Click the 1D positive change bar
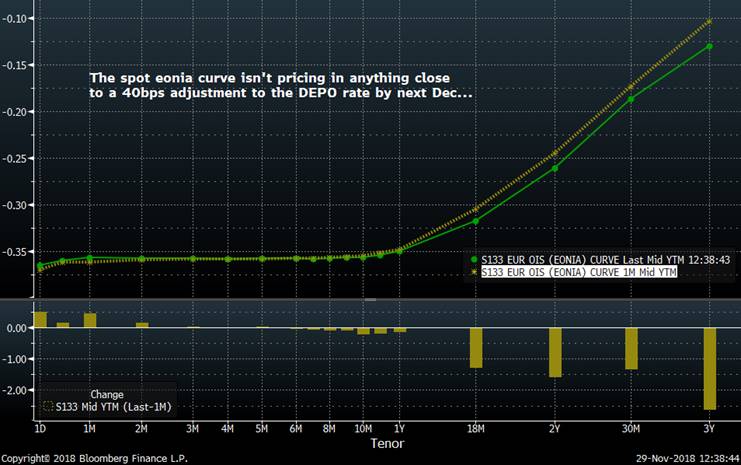 pos(40,319)
